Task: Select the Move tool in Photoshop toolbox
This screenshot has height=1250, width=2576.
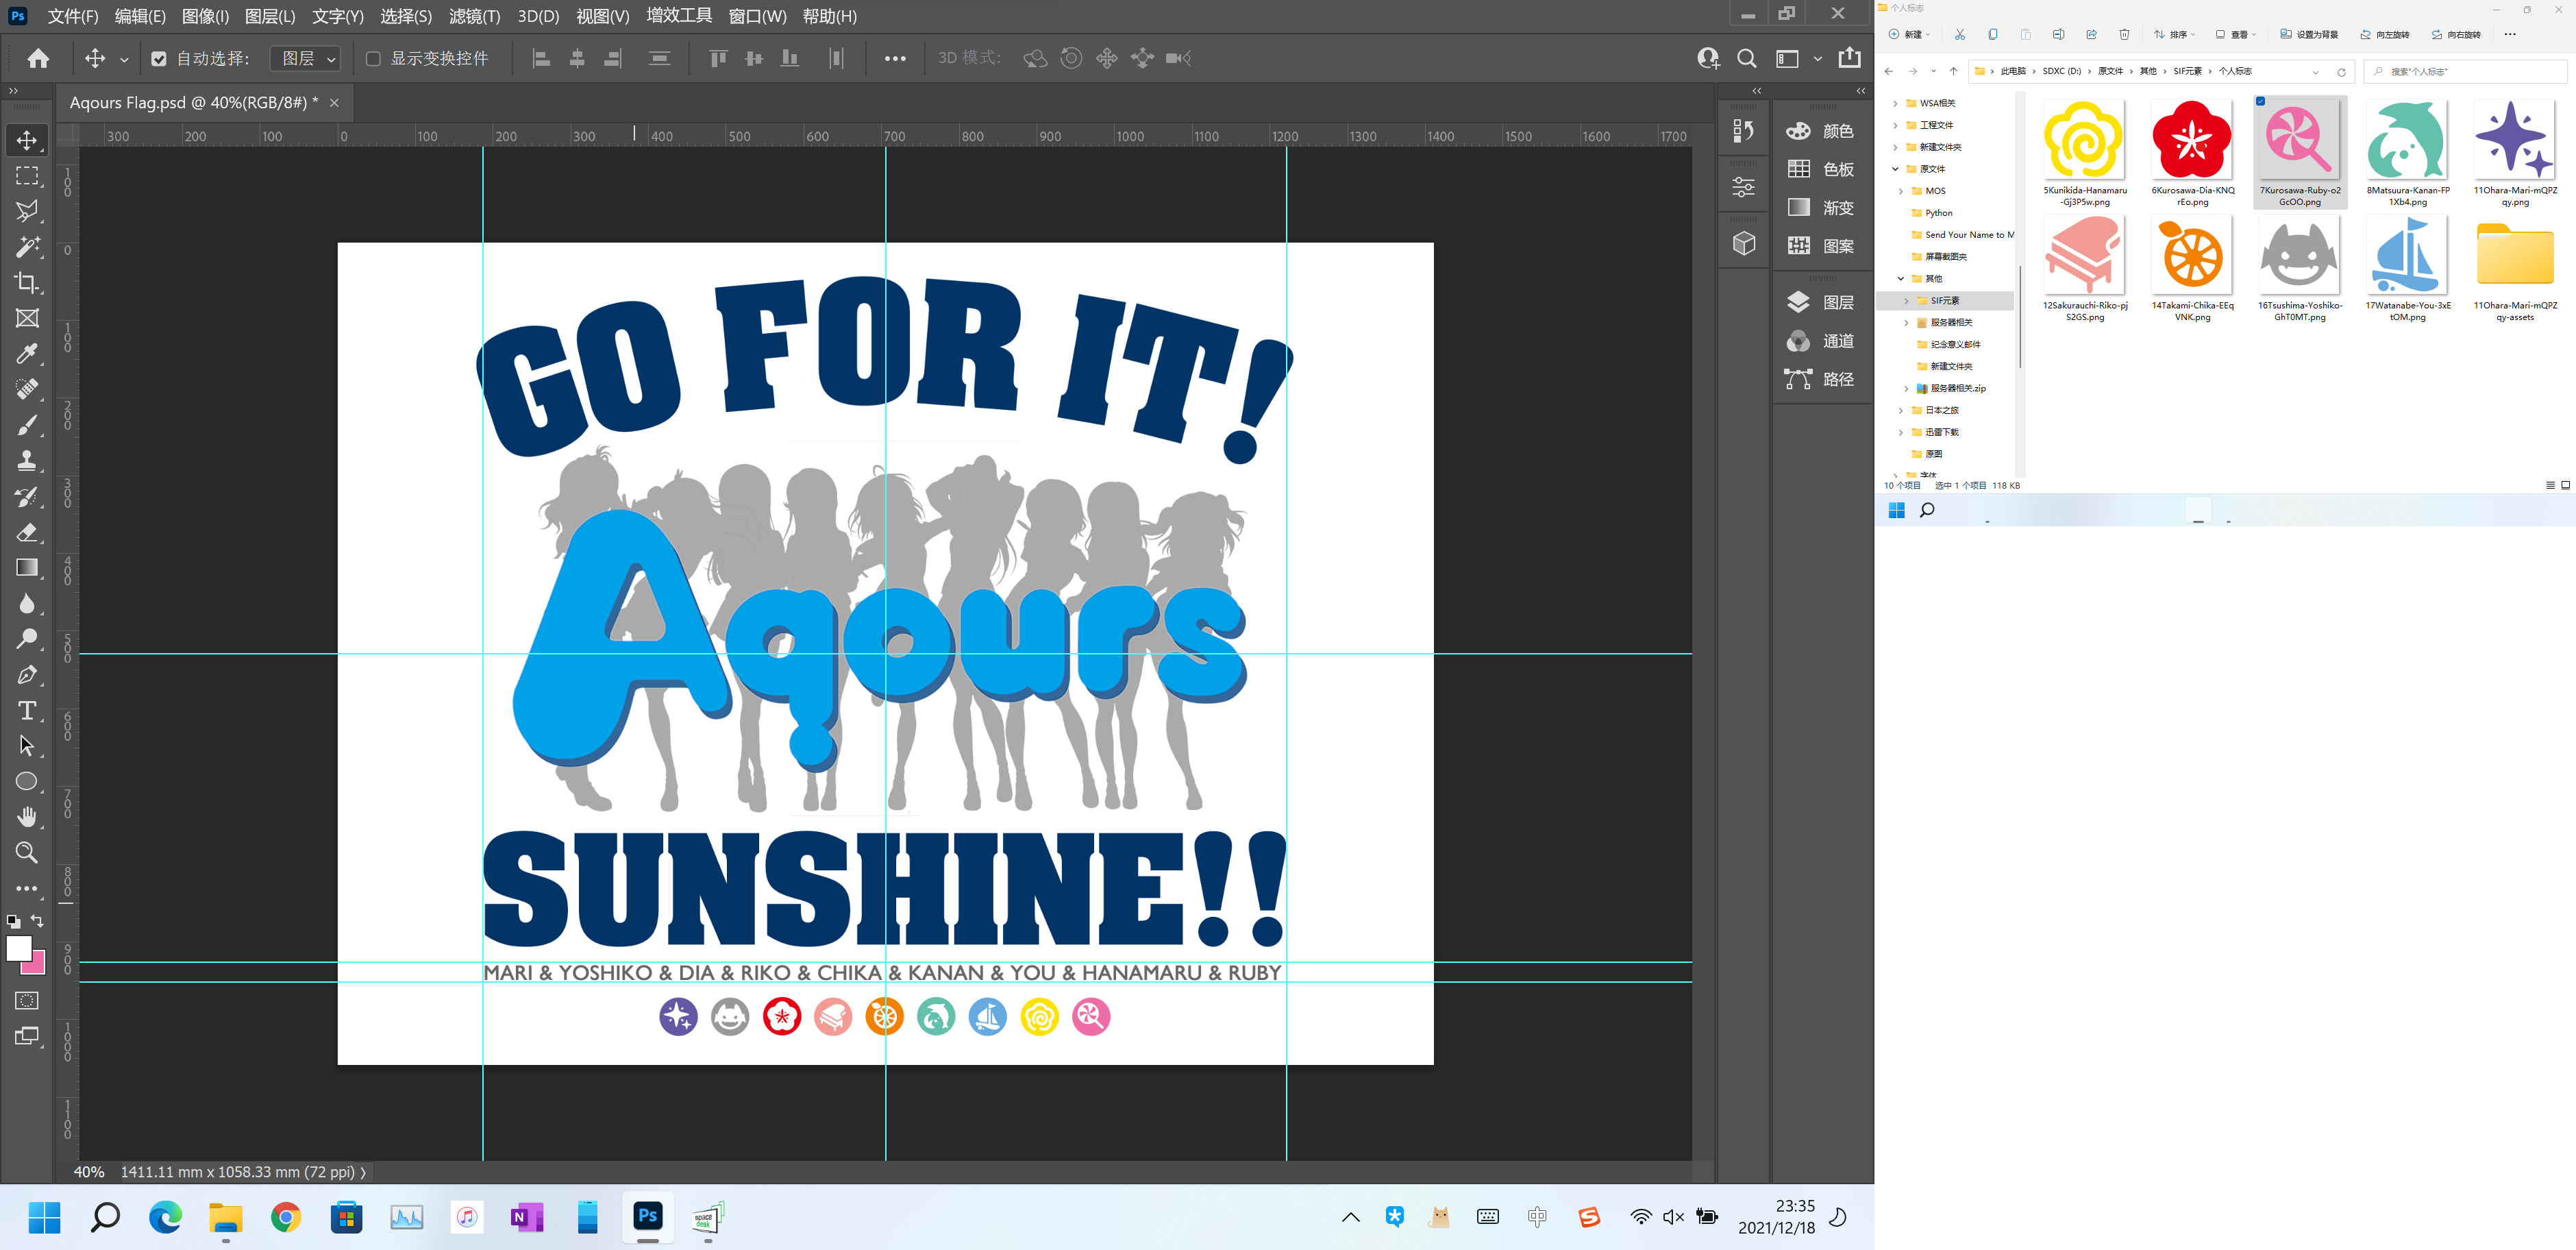Action: [x=27, y=140]
